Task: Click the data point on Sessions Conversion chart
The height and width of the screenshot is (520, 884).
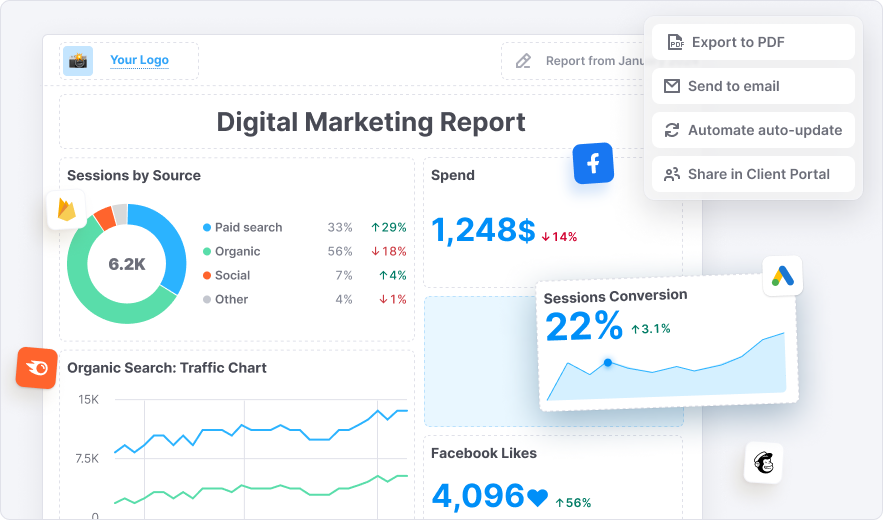Action: [608, 362]
